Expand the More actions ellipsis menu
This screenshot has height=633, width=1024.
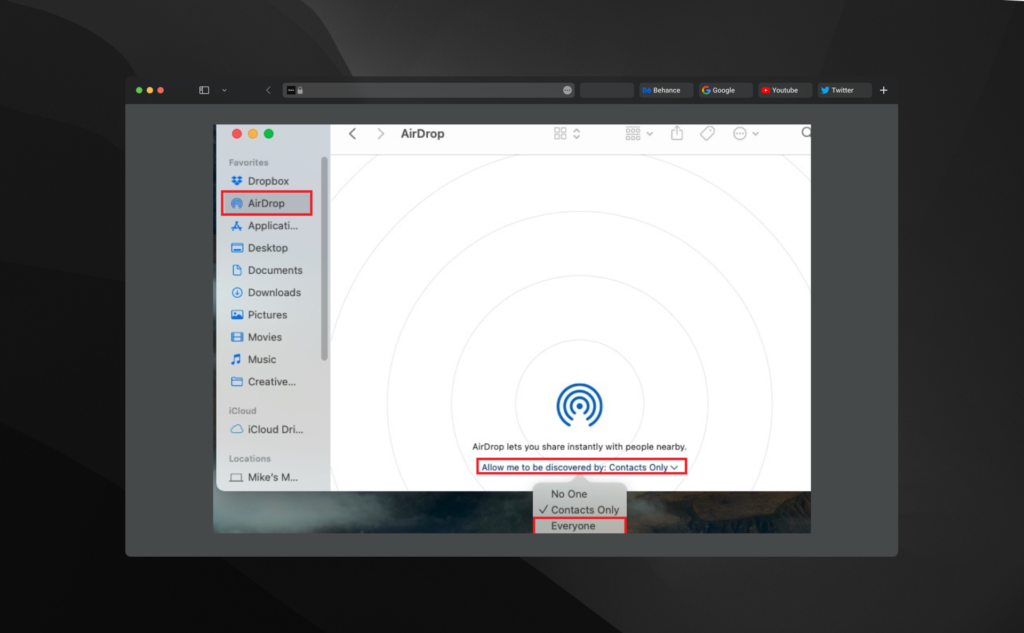(x=741, y=133)
